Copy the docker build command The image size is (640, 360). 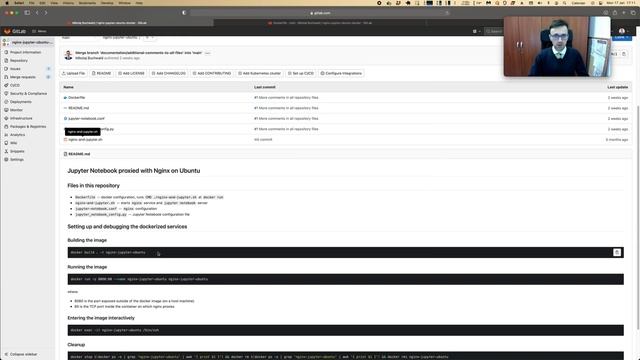tap(617, 252)
